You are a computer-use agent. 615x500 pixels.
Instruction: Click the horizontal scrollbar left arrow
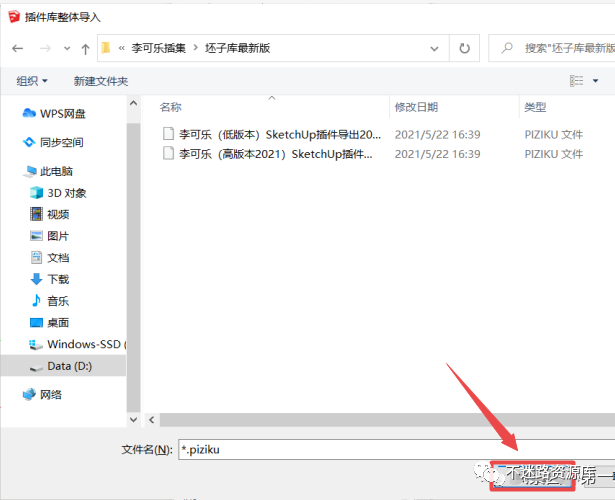click(152, 420)
